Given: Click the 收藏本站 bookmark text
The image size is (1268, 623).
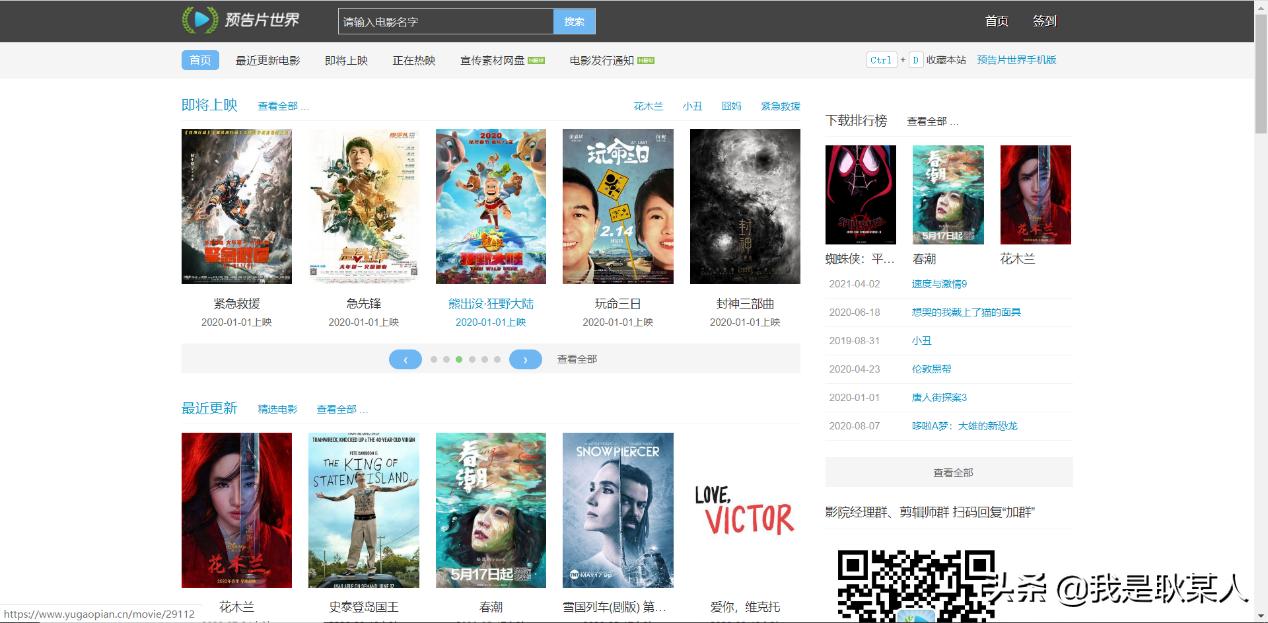Looking at the screenshot, I should [x=946, y=60].
